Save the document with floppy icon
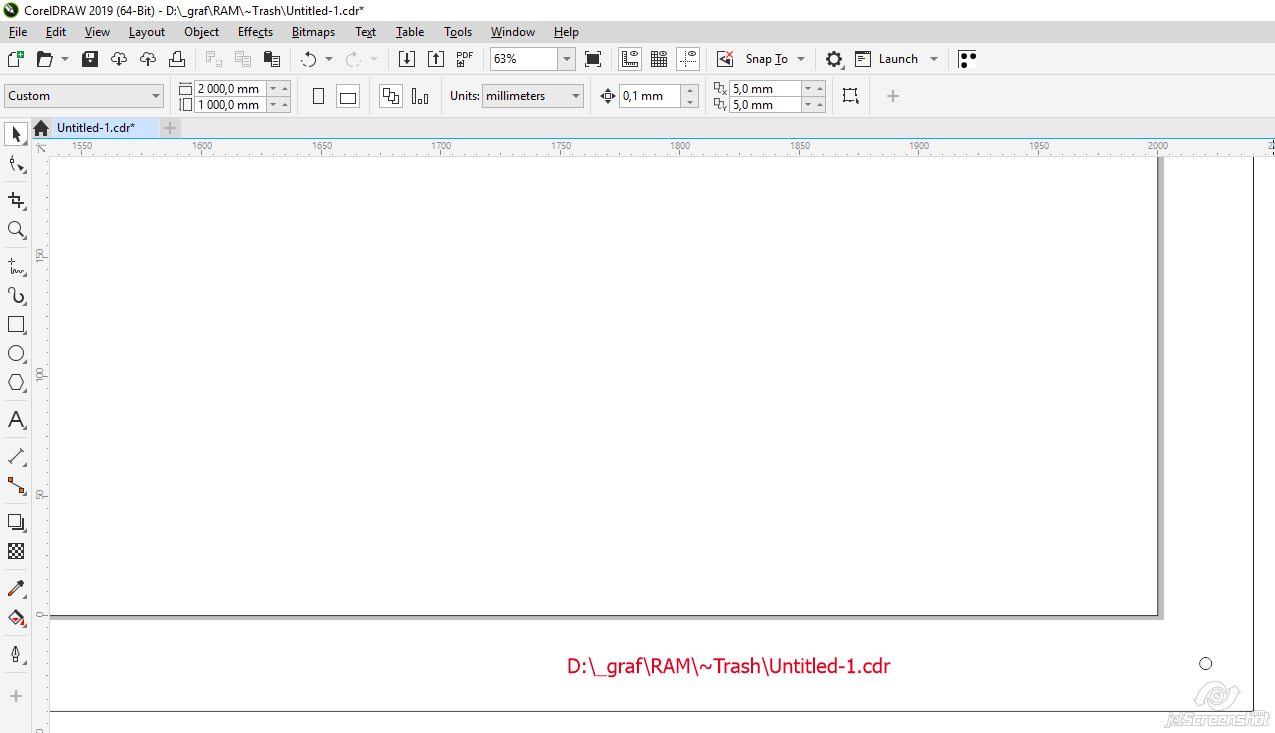This screenshot has width=1275, height=733. pos(90,59)
